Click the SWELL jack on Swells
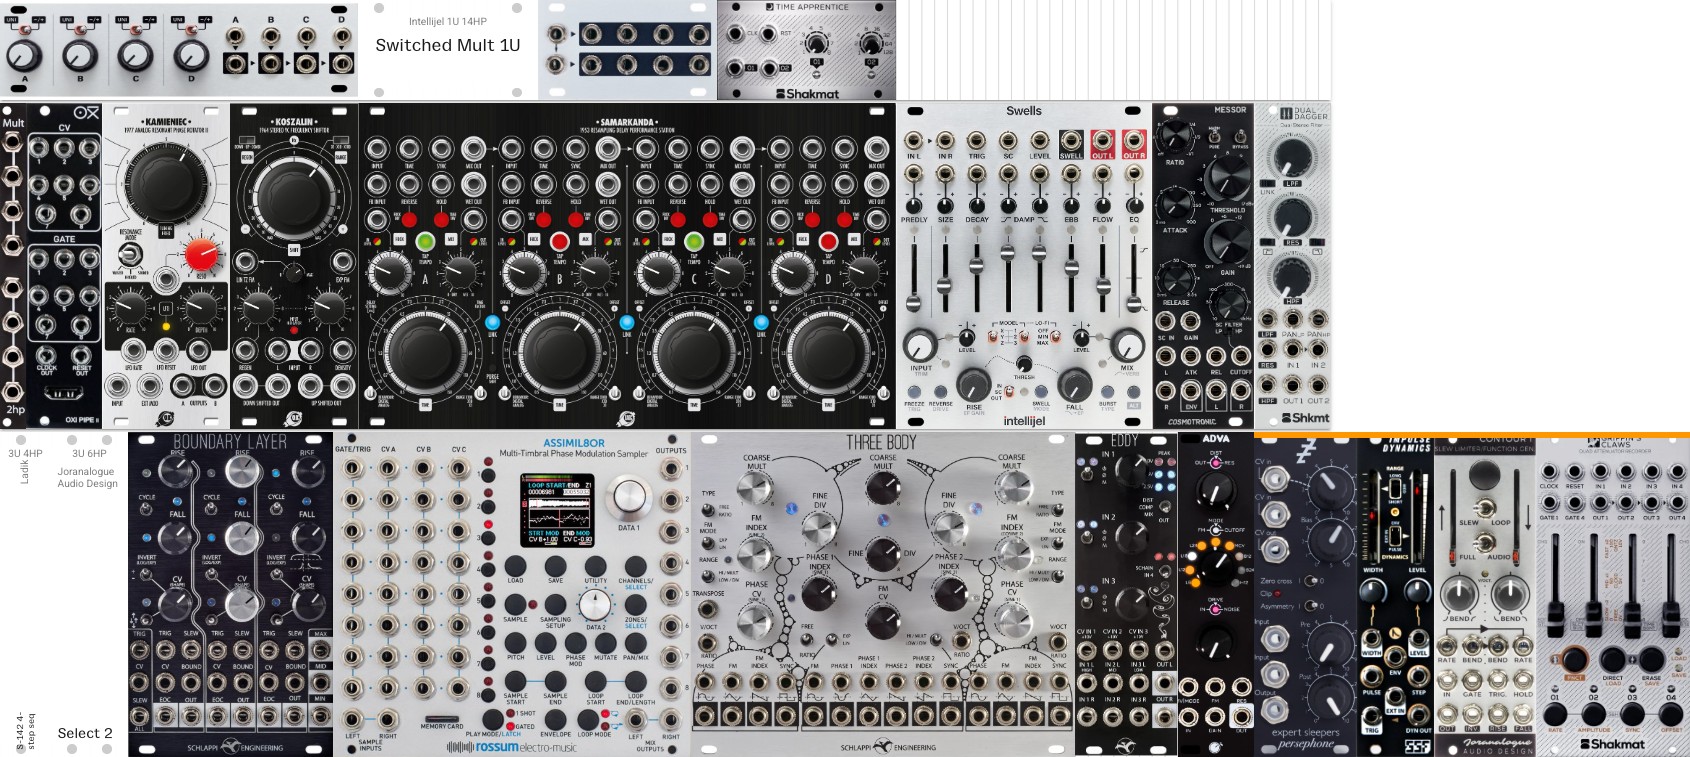This screenshot has height=757, width=1690. 1071,141
